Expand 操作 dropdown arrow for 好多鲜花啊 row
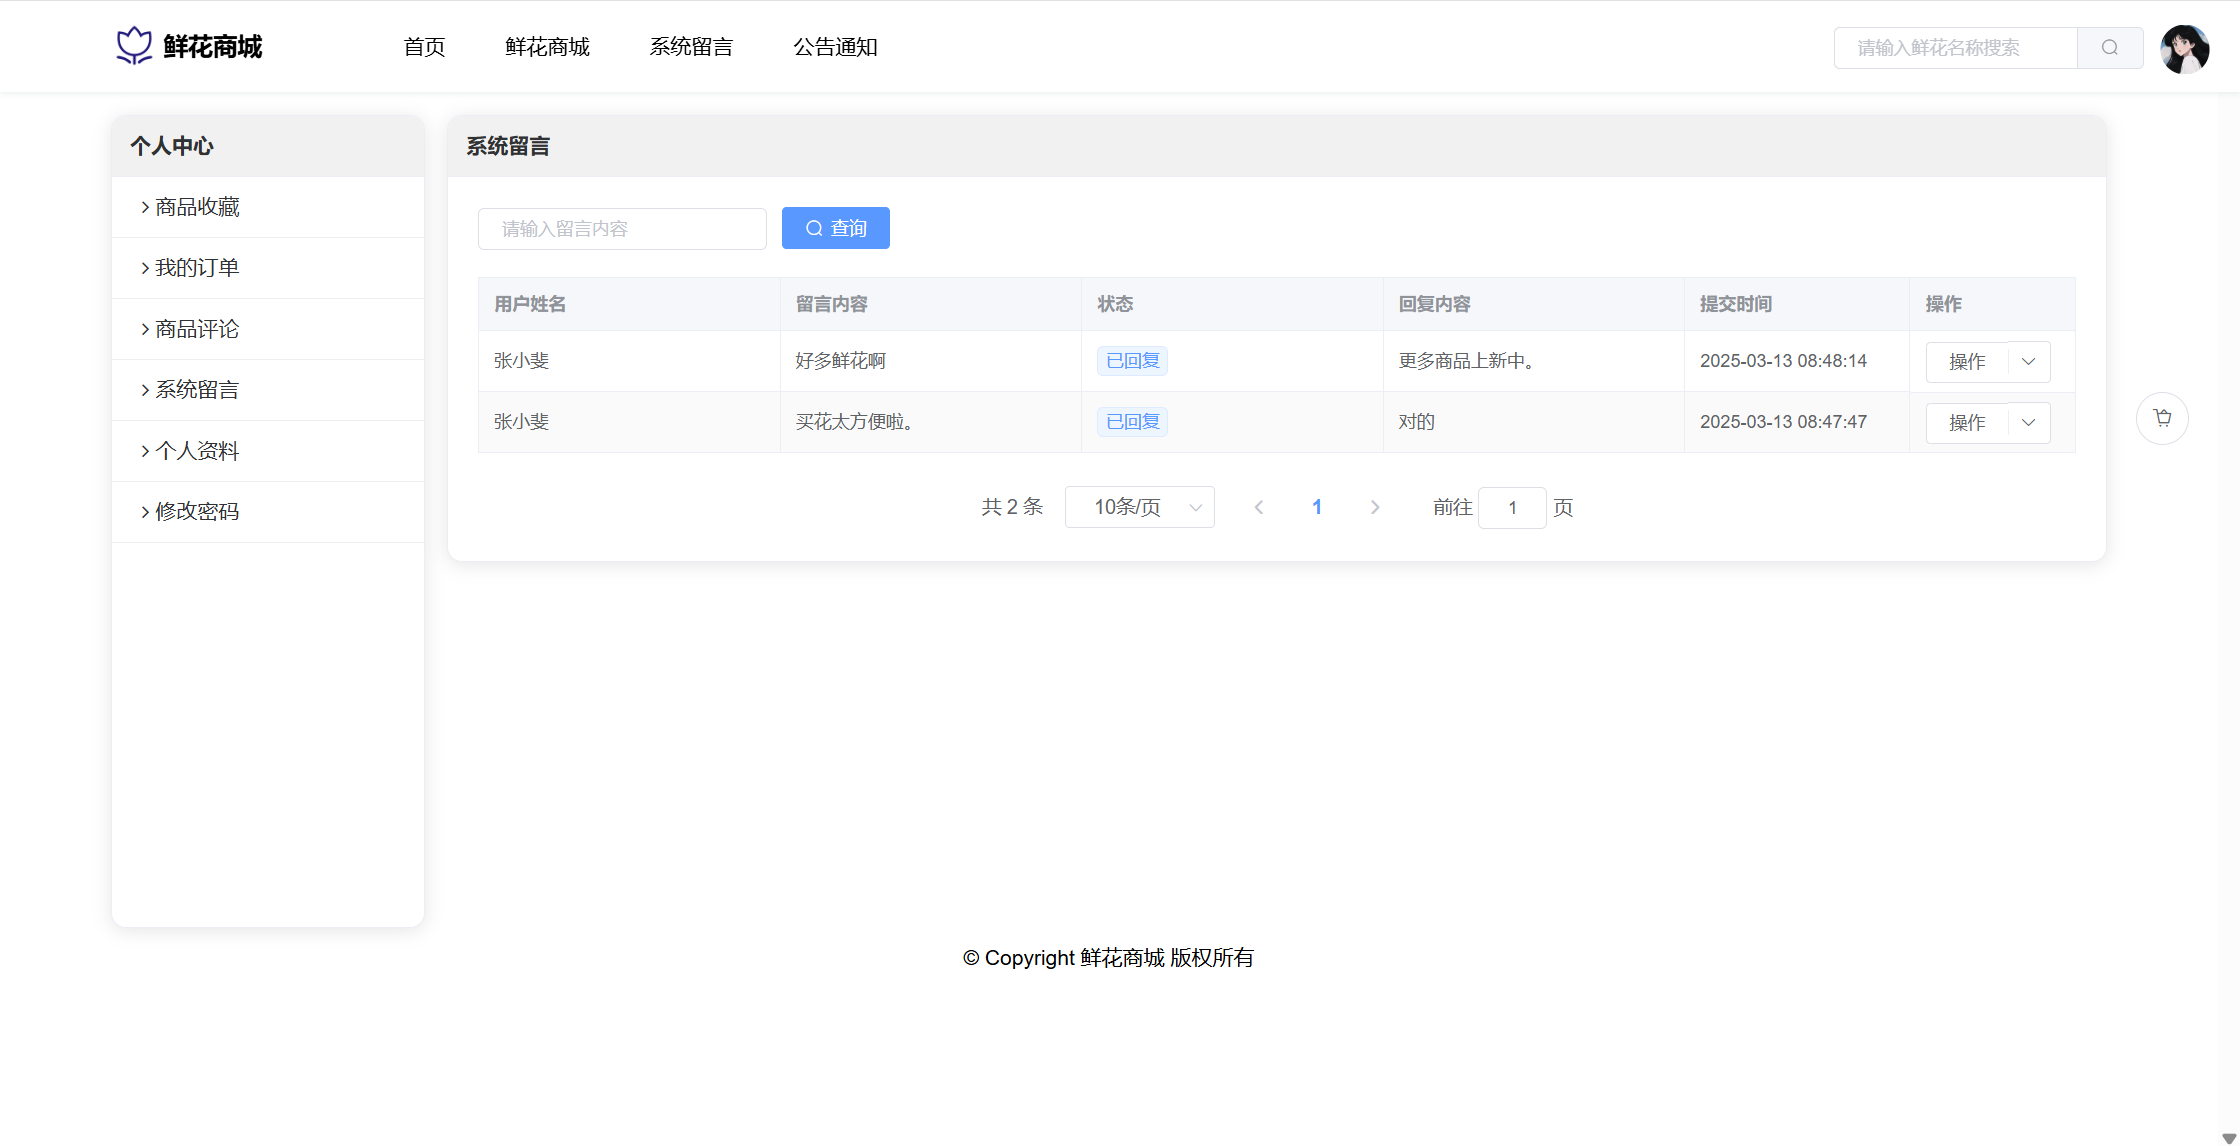 click(2028, 362)
